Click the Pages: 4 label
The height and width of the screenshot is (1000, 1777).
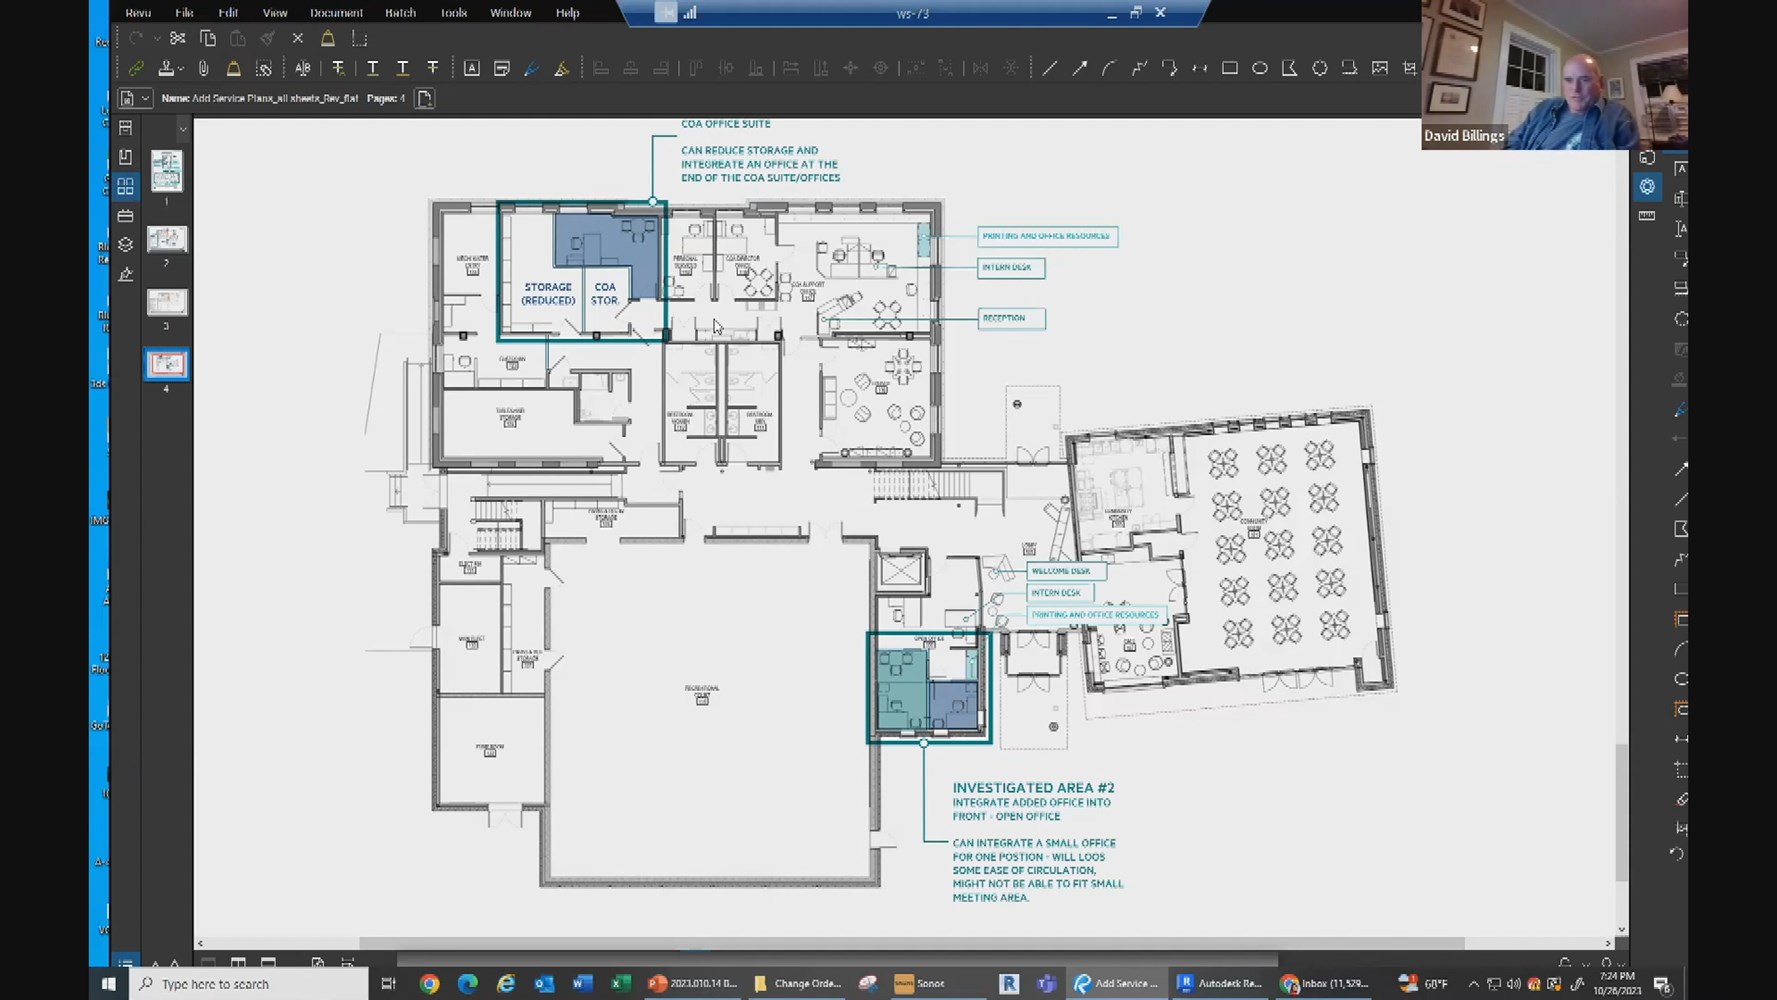(x=386, y=98)
